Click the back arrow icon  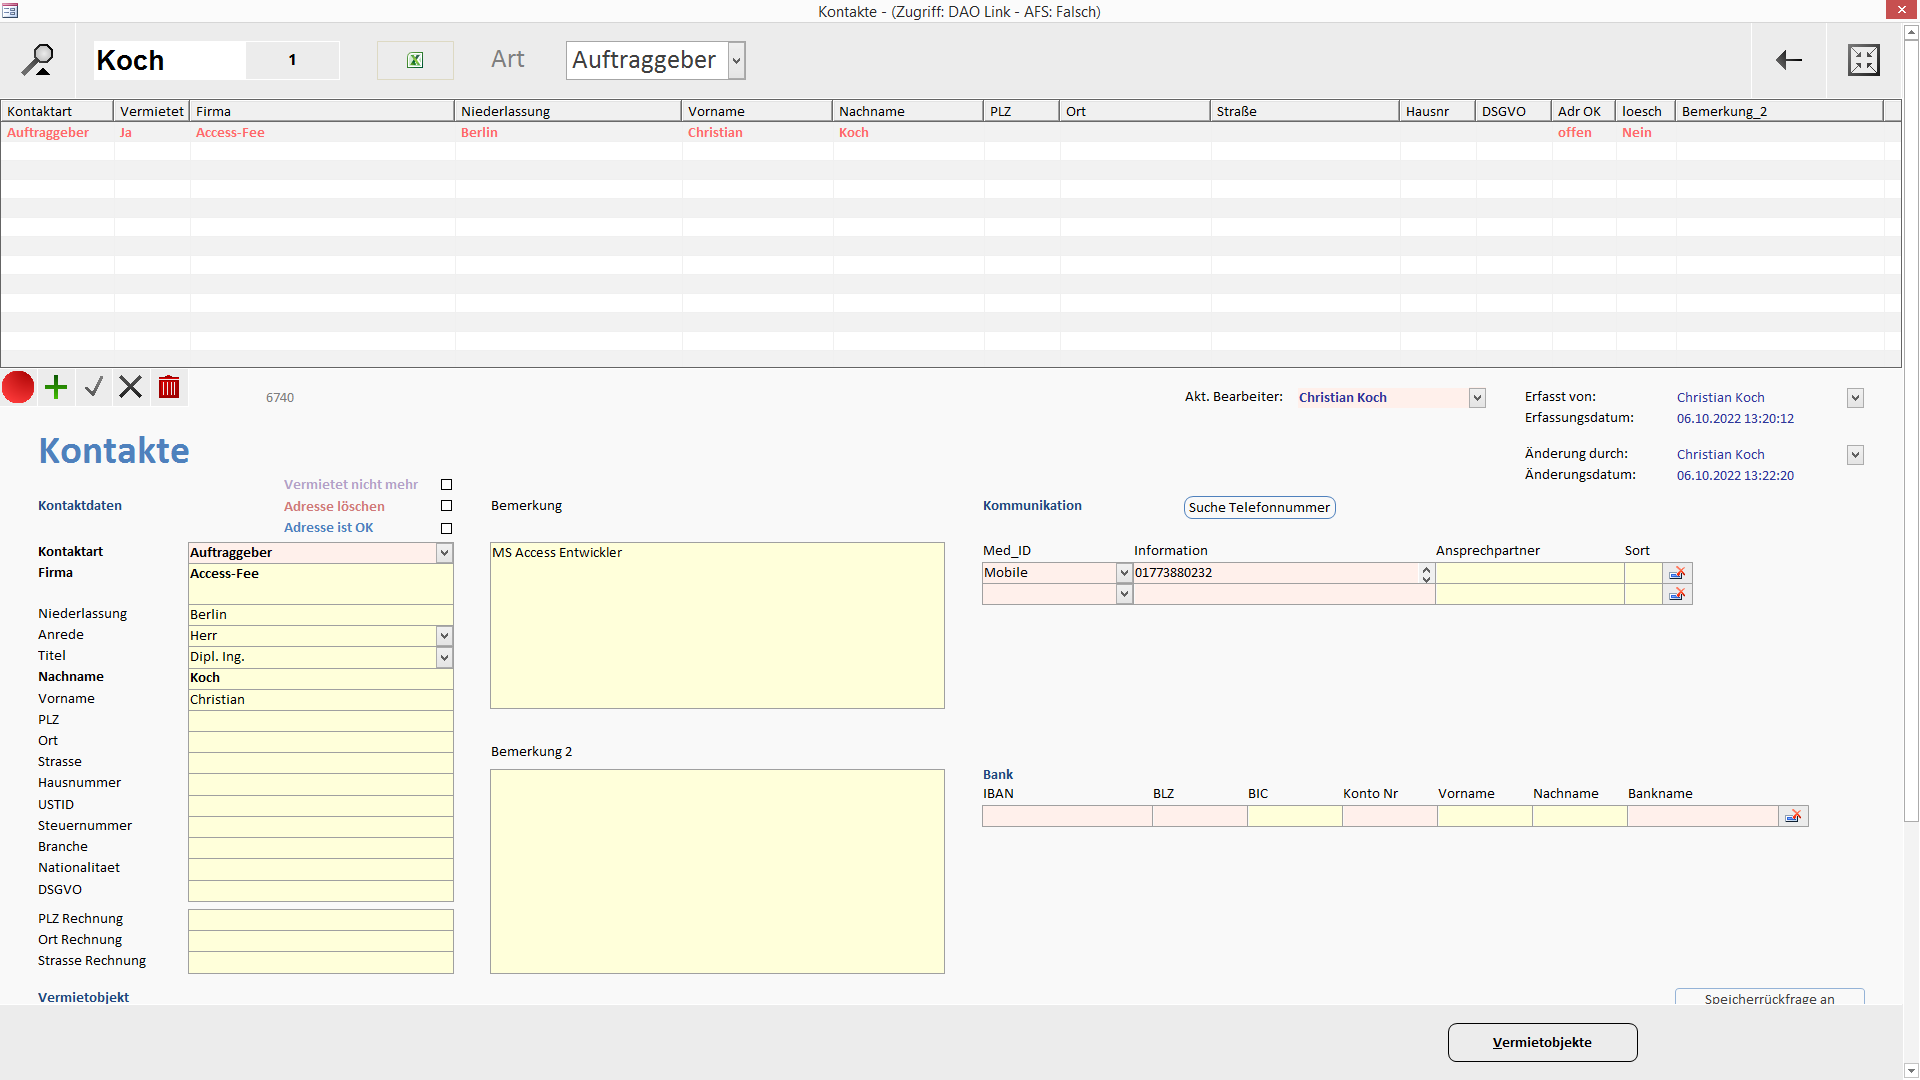1789,60
